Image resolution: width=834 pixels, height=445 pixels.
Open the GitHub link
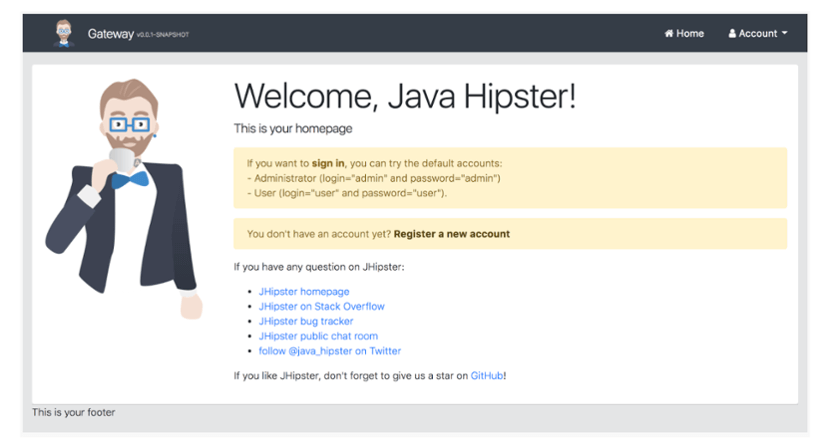point(487,375)
